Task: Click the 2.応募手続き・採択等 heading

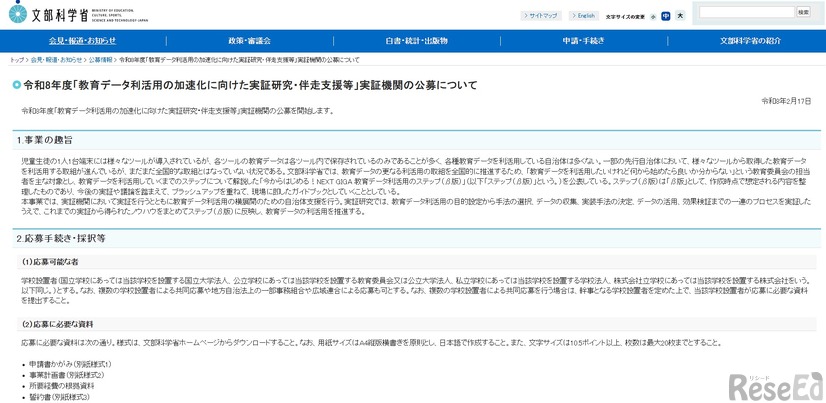Action: (61, 239)
